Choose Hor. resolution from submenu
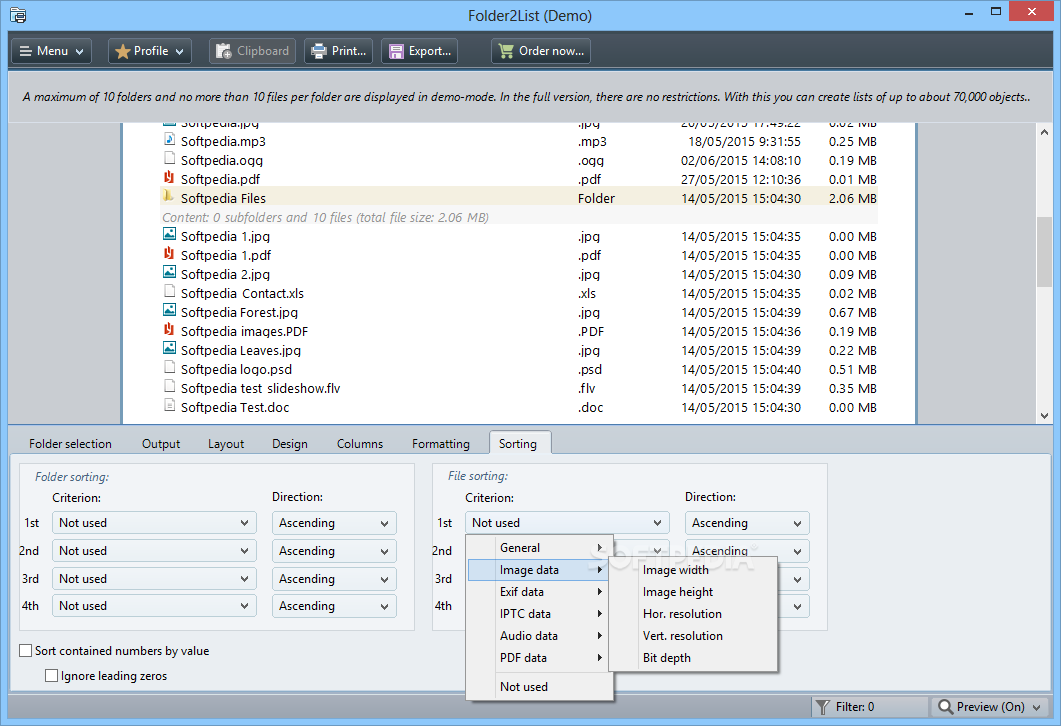The image size is (1061, 726). pos(693,614)
